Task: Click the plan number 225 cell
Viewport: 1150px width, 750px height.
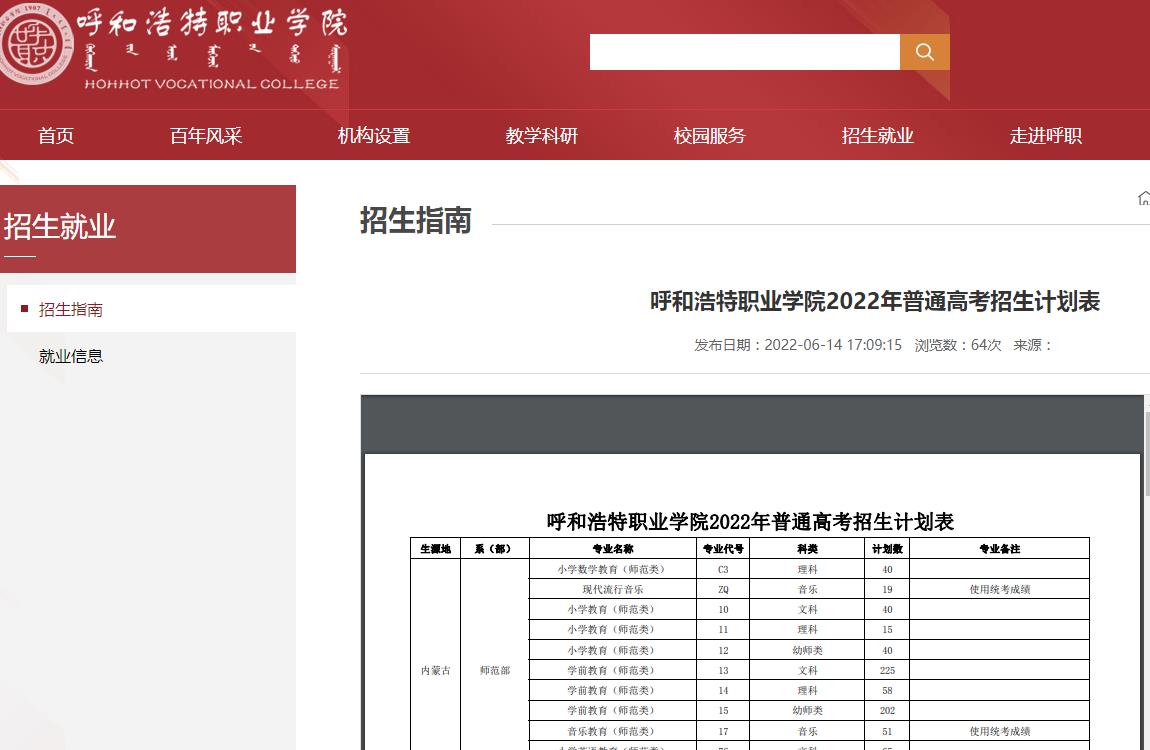Action: point(887,670)
